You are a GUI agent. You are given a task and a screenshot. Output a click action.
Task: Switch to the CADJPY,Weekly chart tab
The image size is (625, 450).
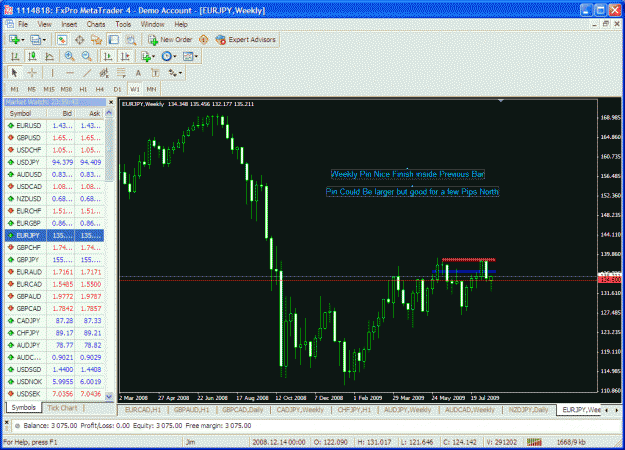coord(300,410)
